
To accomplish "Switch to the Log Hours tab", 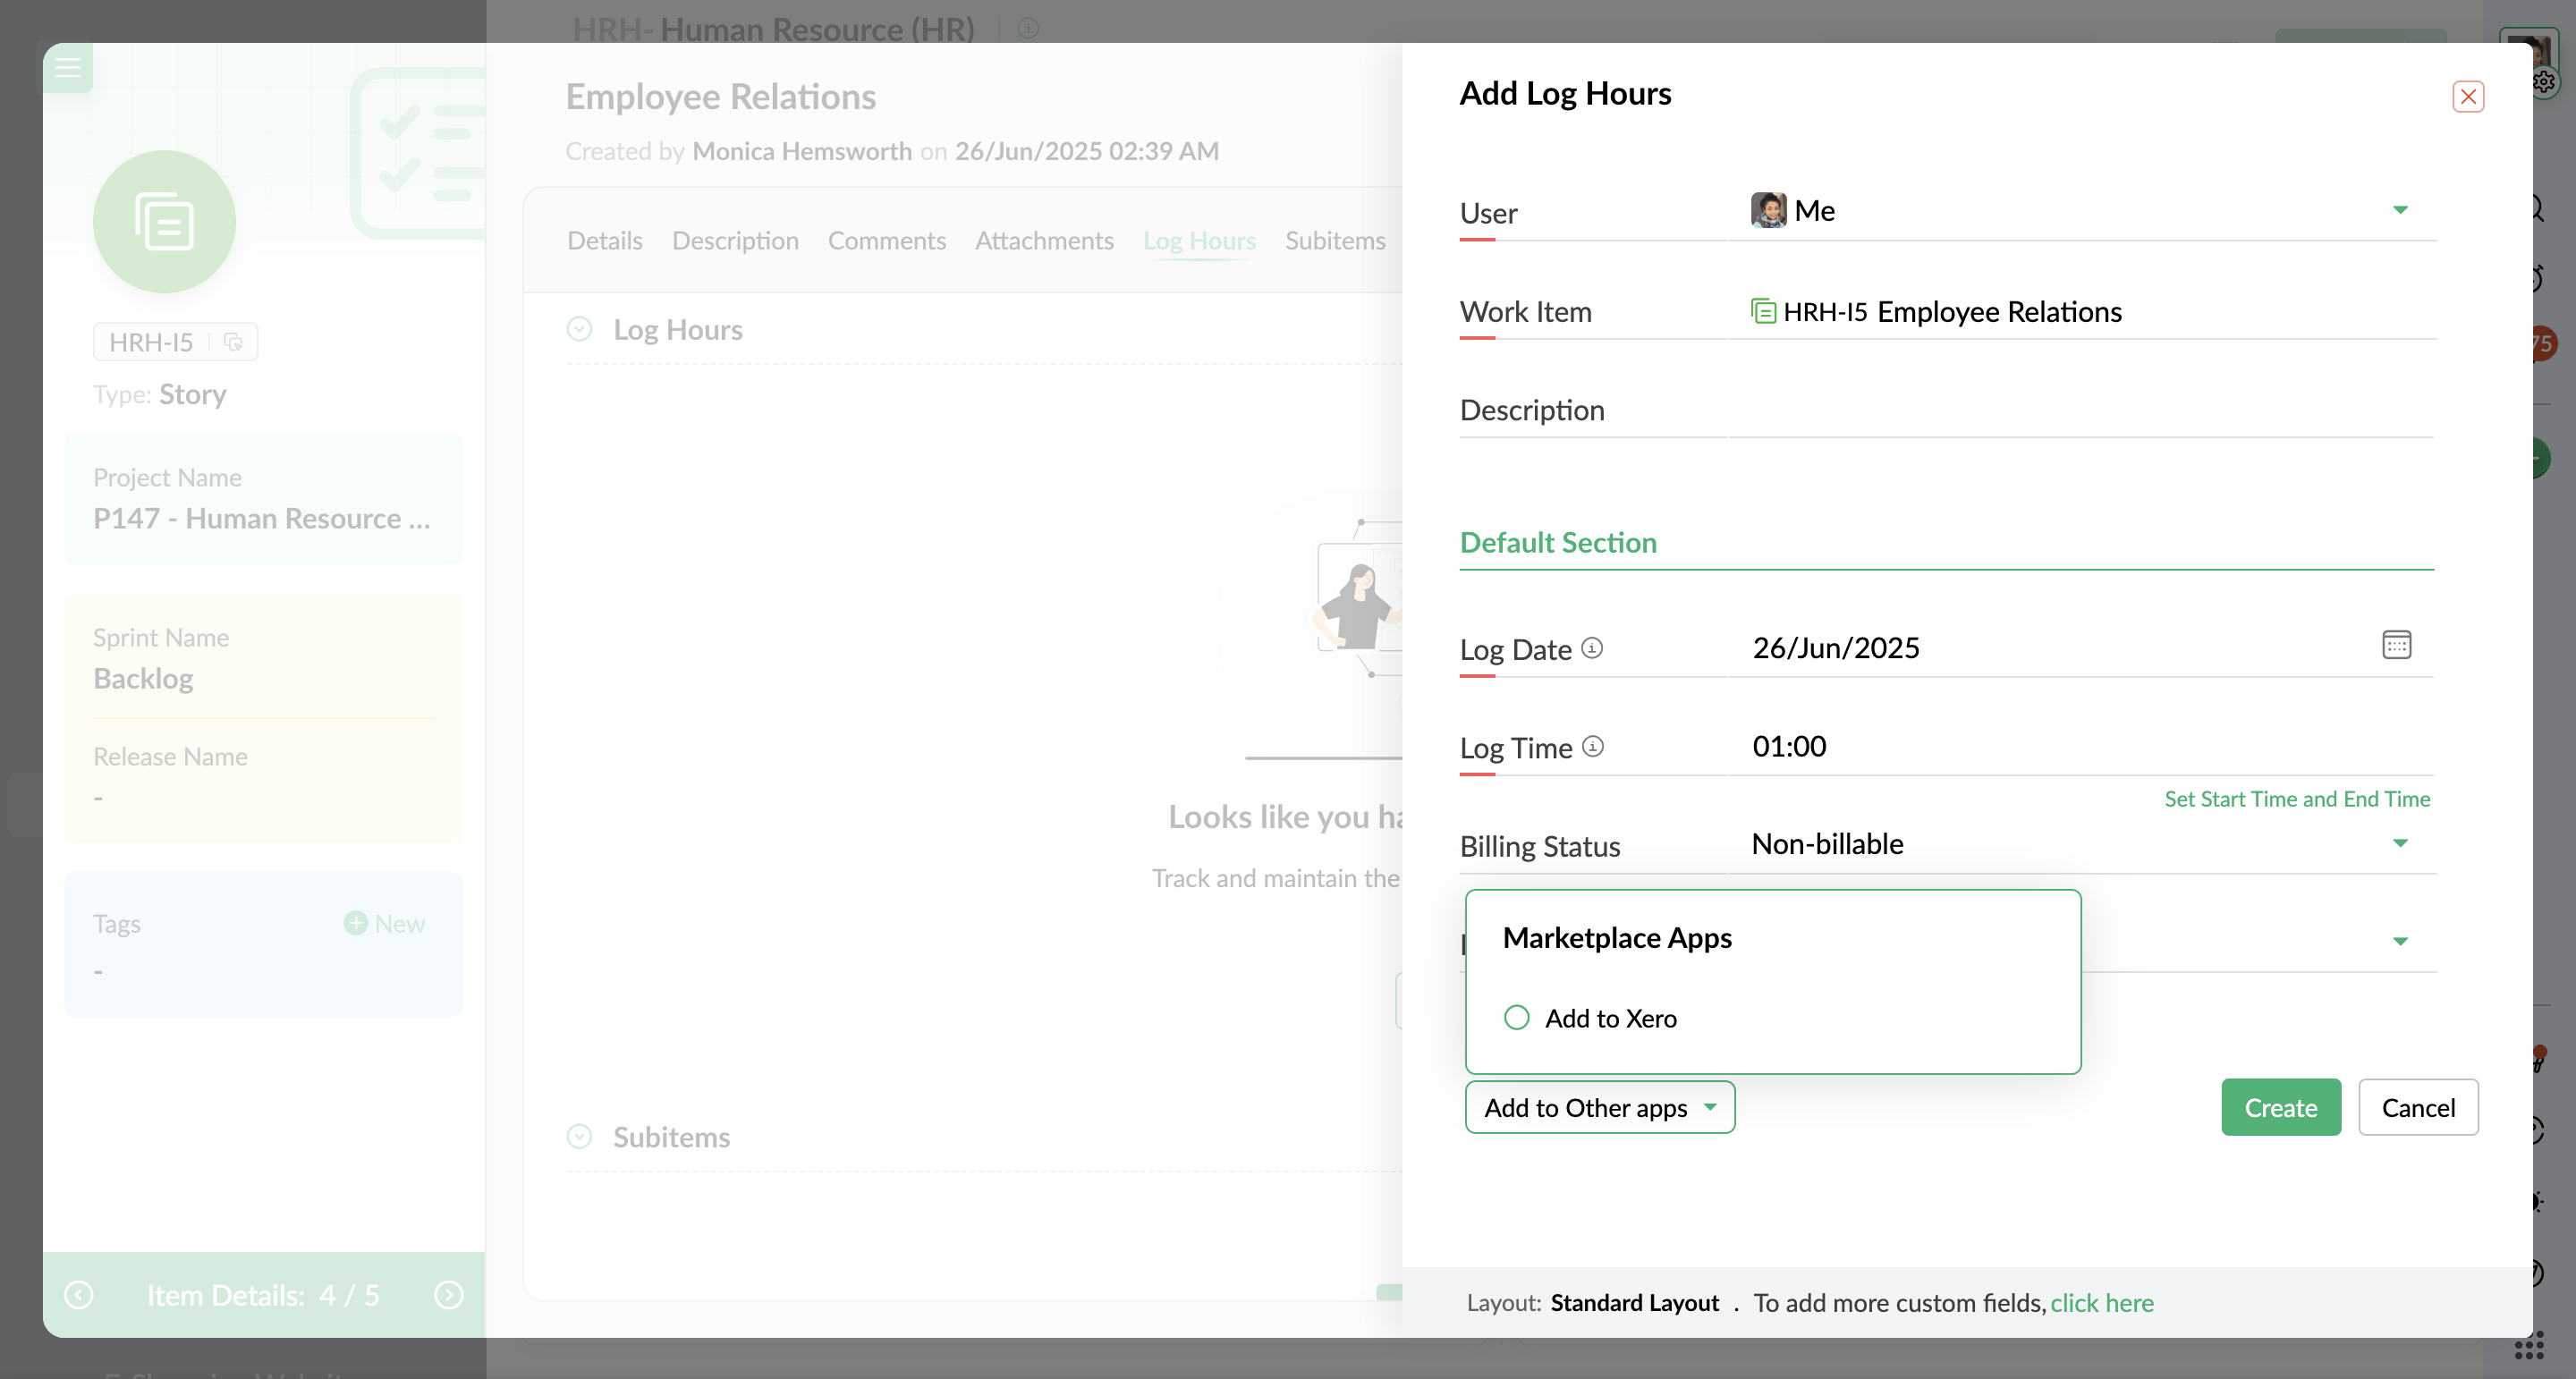I will (1199, 240).
